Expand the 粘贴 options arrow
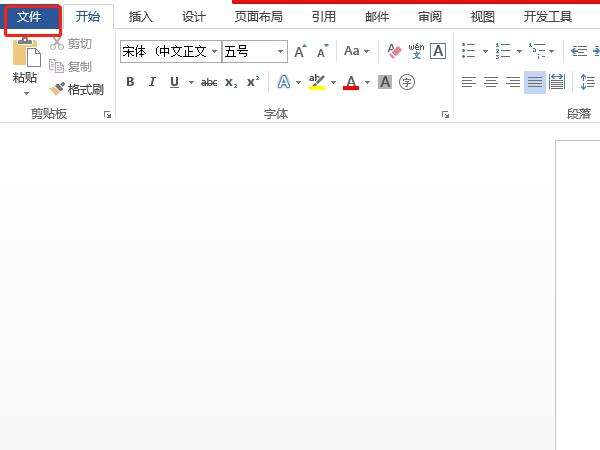This screenshot has width=600, height=450. coord(26,93)
